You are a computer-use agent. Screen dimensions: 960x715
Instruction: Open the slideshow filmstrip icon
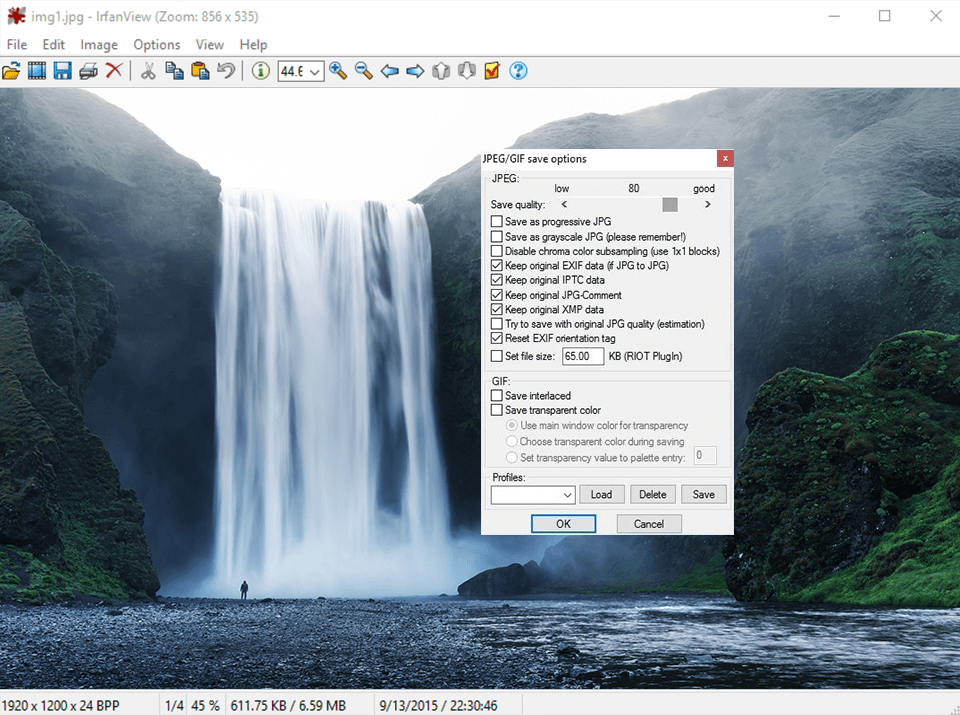[37, 71]
